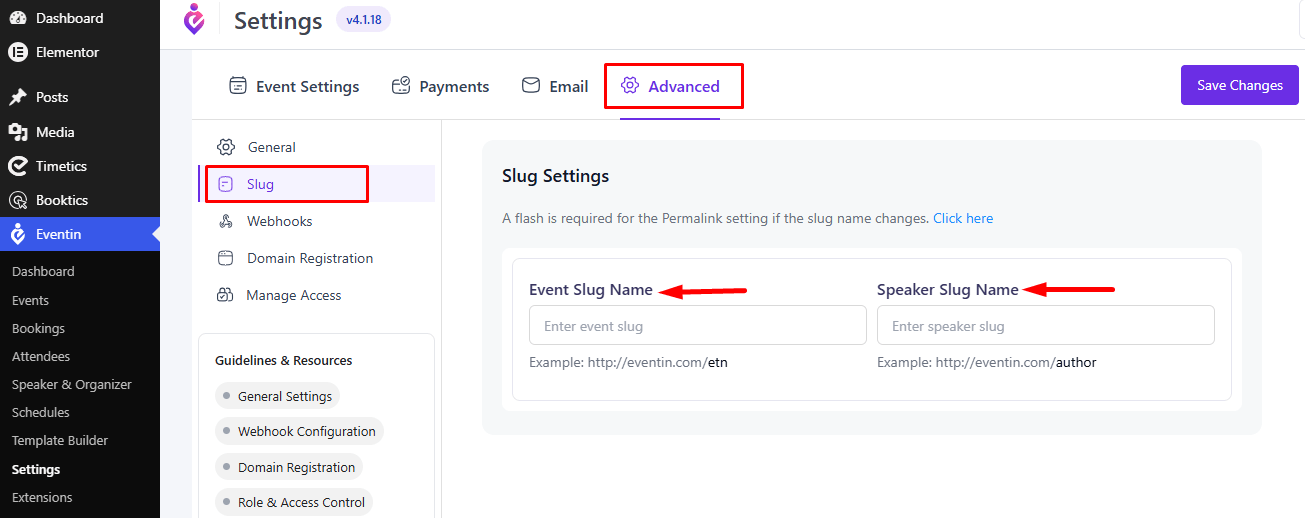Click the Booktics sidebar icon
Viewport: 1305px width, 518px height.
[18, 200]
